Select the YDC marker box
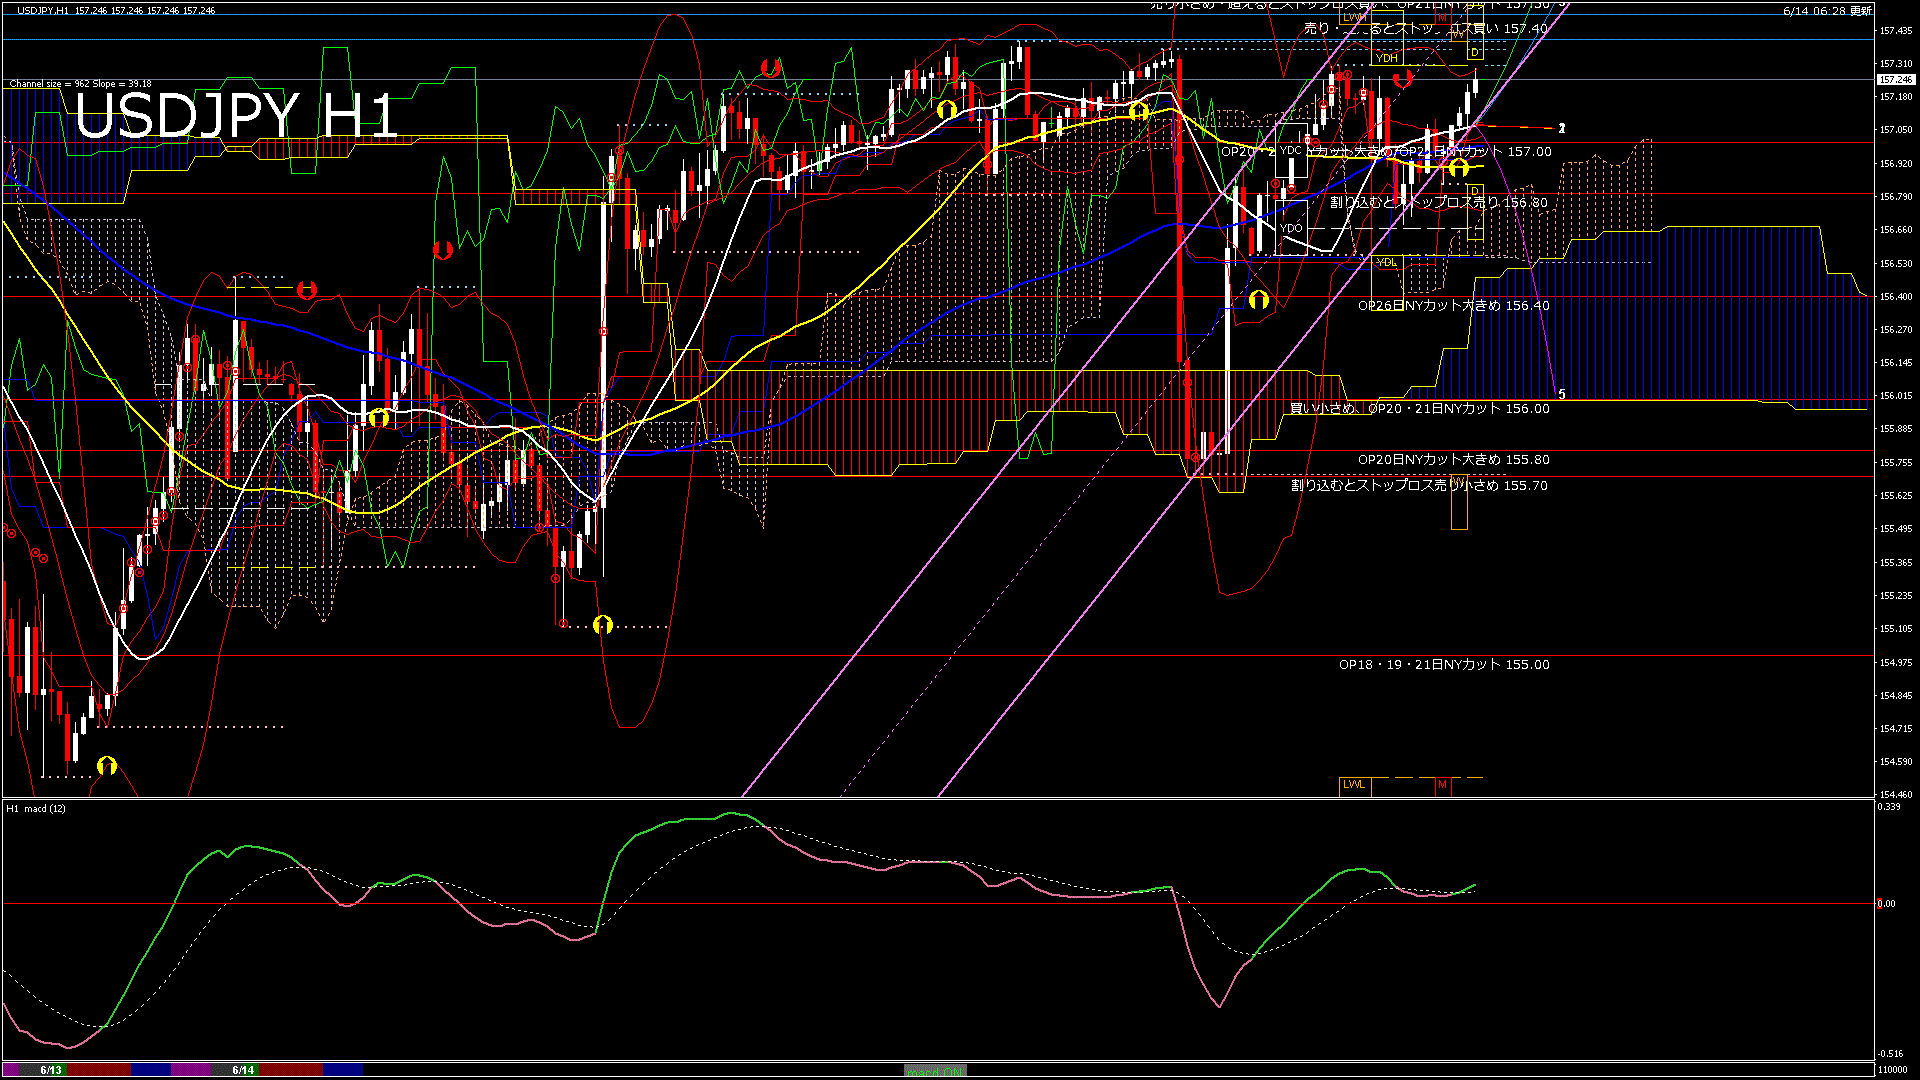Viewport: 1920px width, 1080px height. (1291, 151)
